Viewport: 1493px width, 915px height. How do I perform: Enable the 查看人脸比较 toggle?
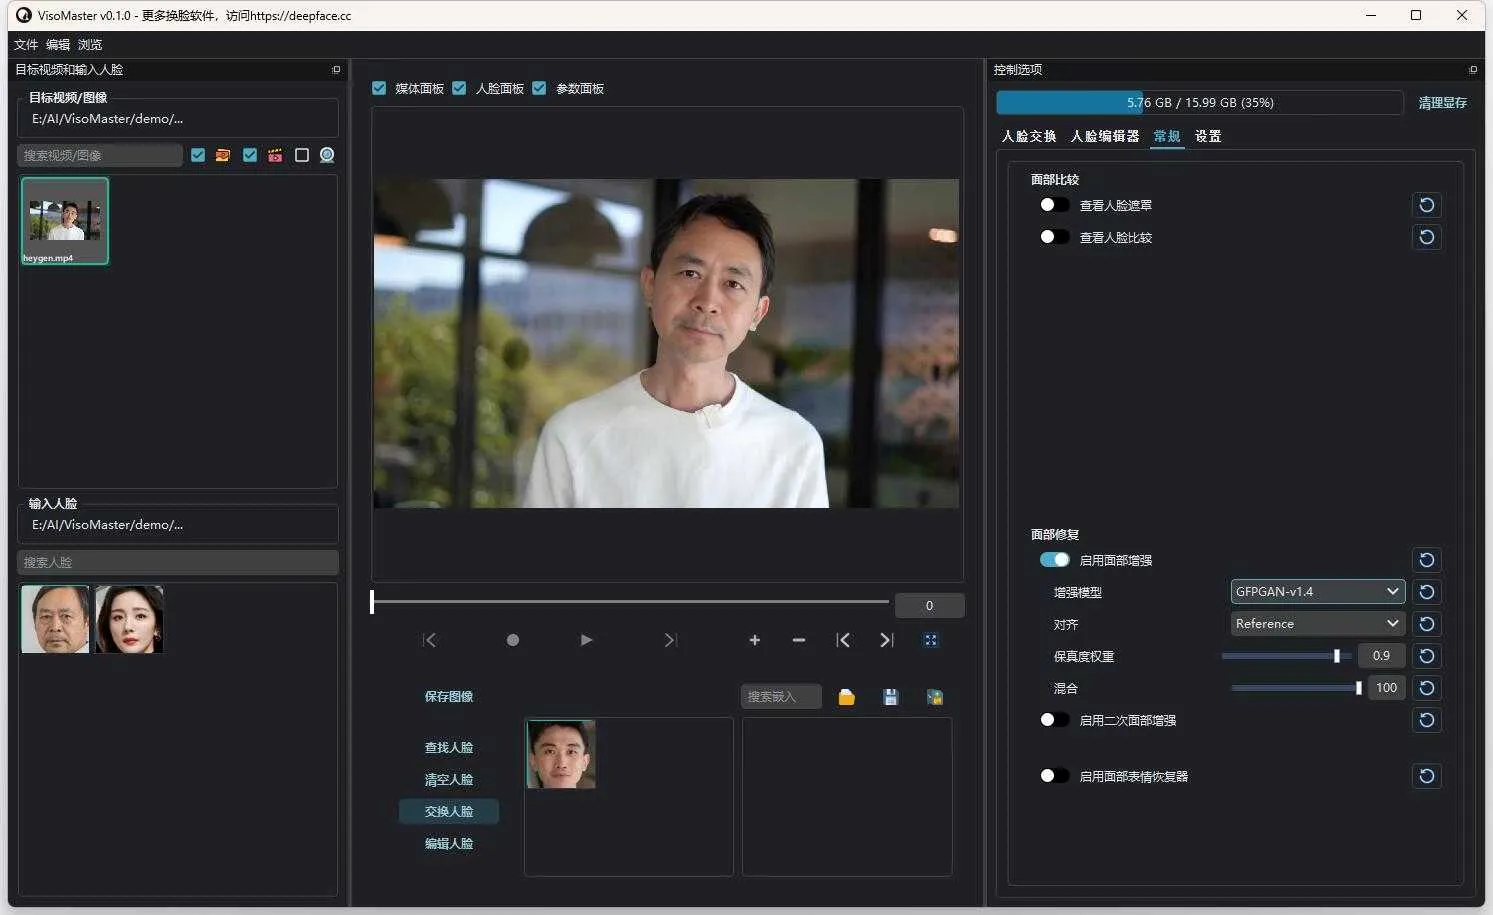(x=1054, y=237)
